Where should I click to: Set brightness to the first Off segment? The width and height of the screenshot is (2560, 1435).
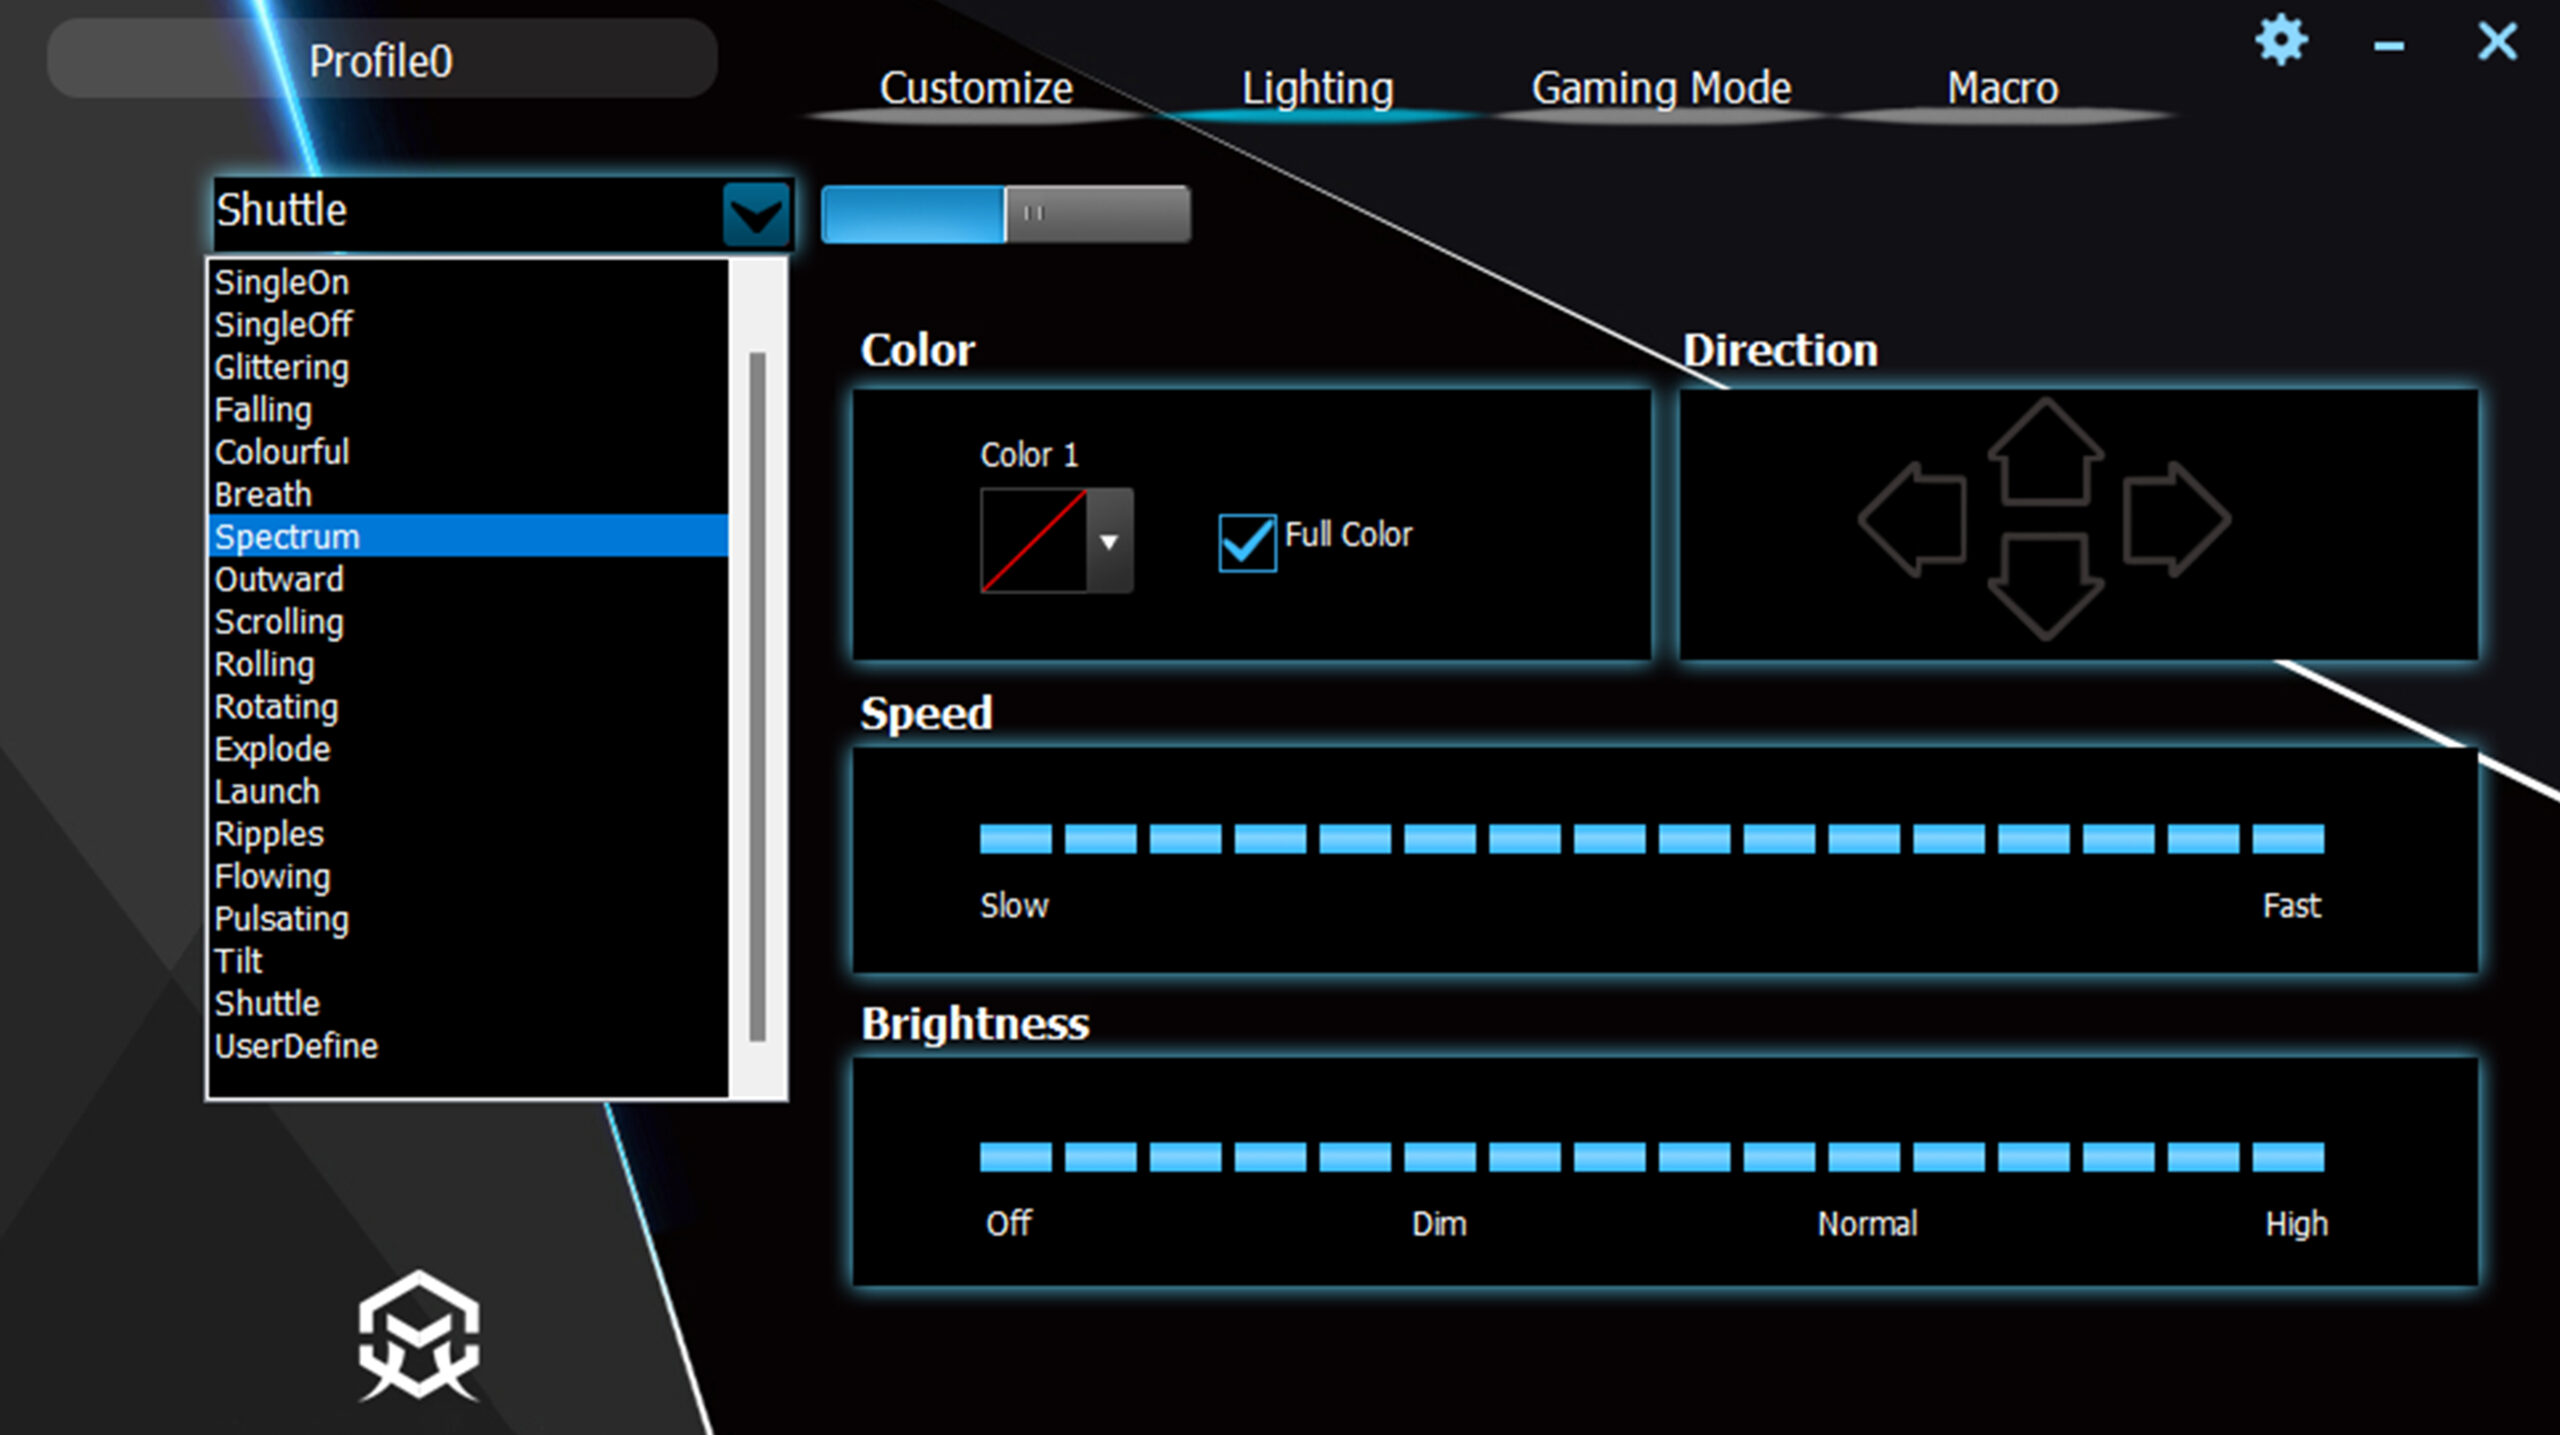[1016, 1157]
